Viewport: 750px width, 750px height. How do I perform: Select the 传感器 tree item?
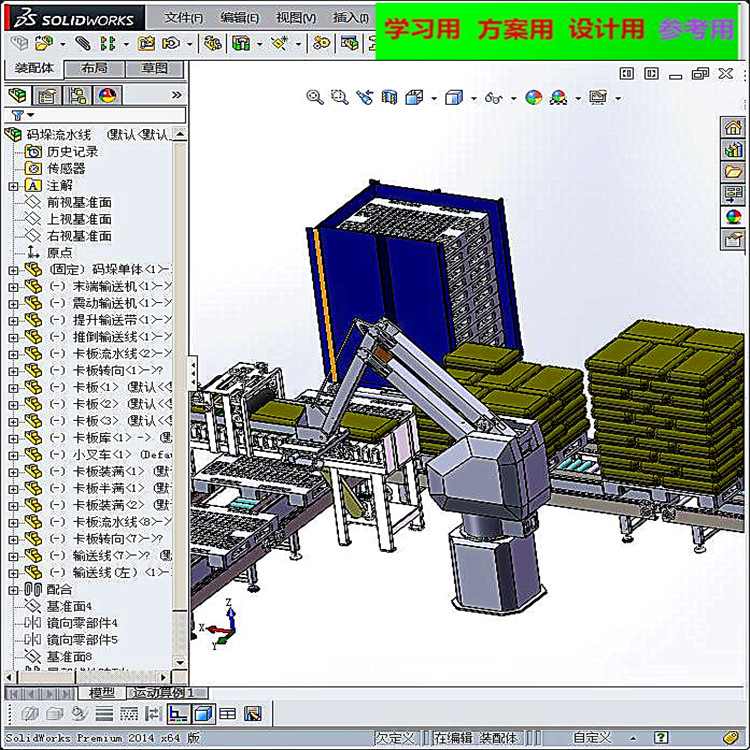66,169
